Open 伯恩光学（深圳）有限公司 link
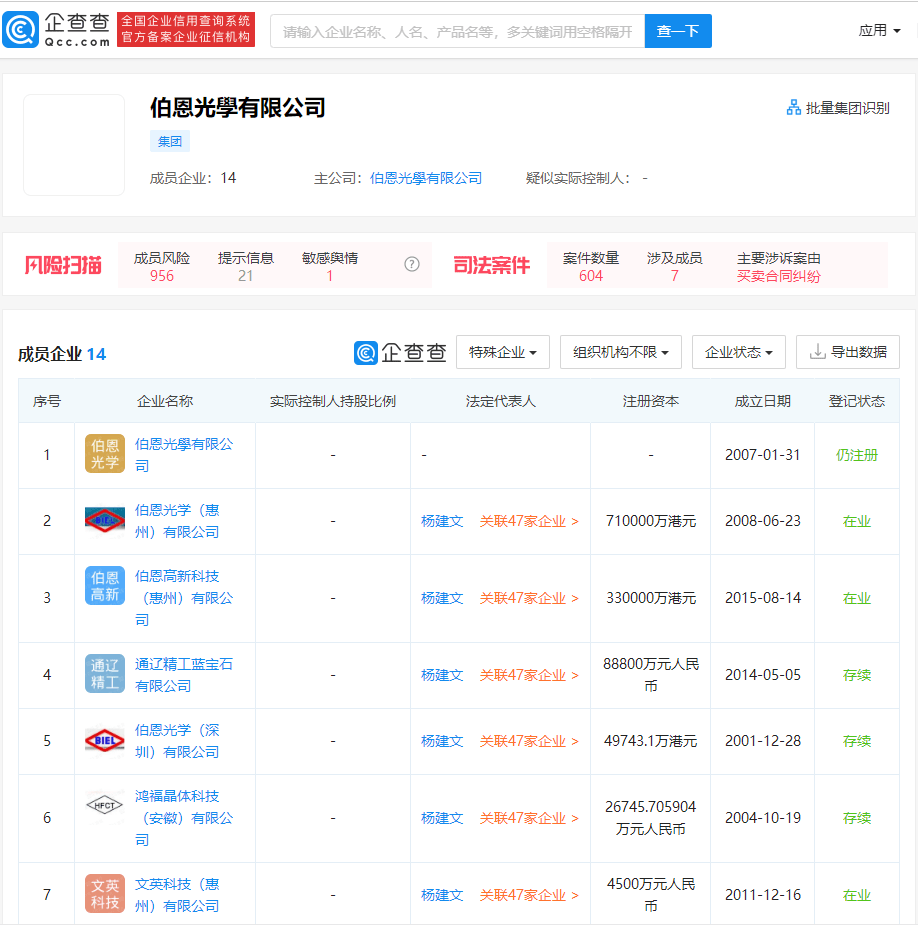This screenshot has height=927, width=918. (177, 741)
